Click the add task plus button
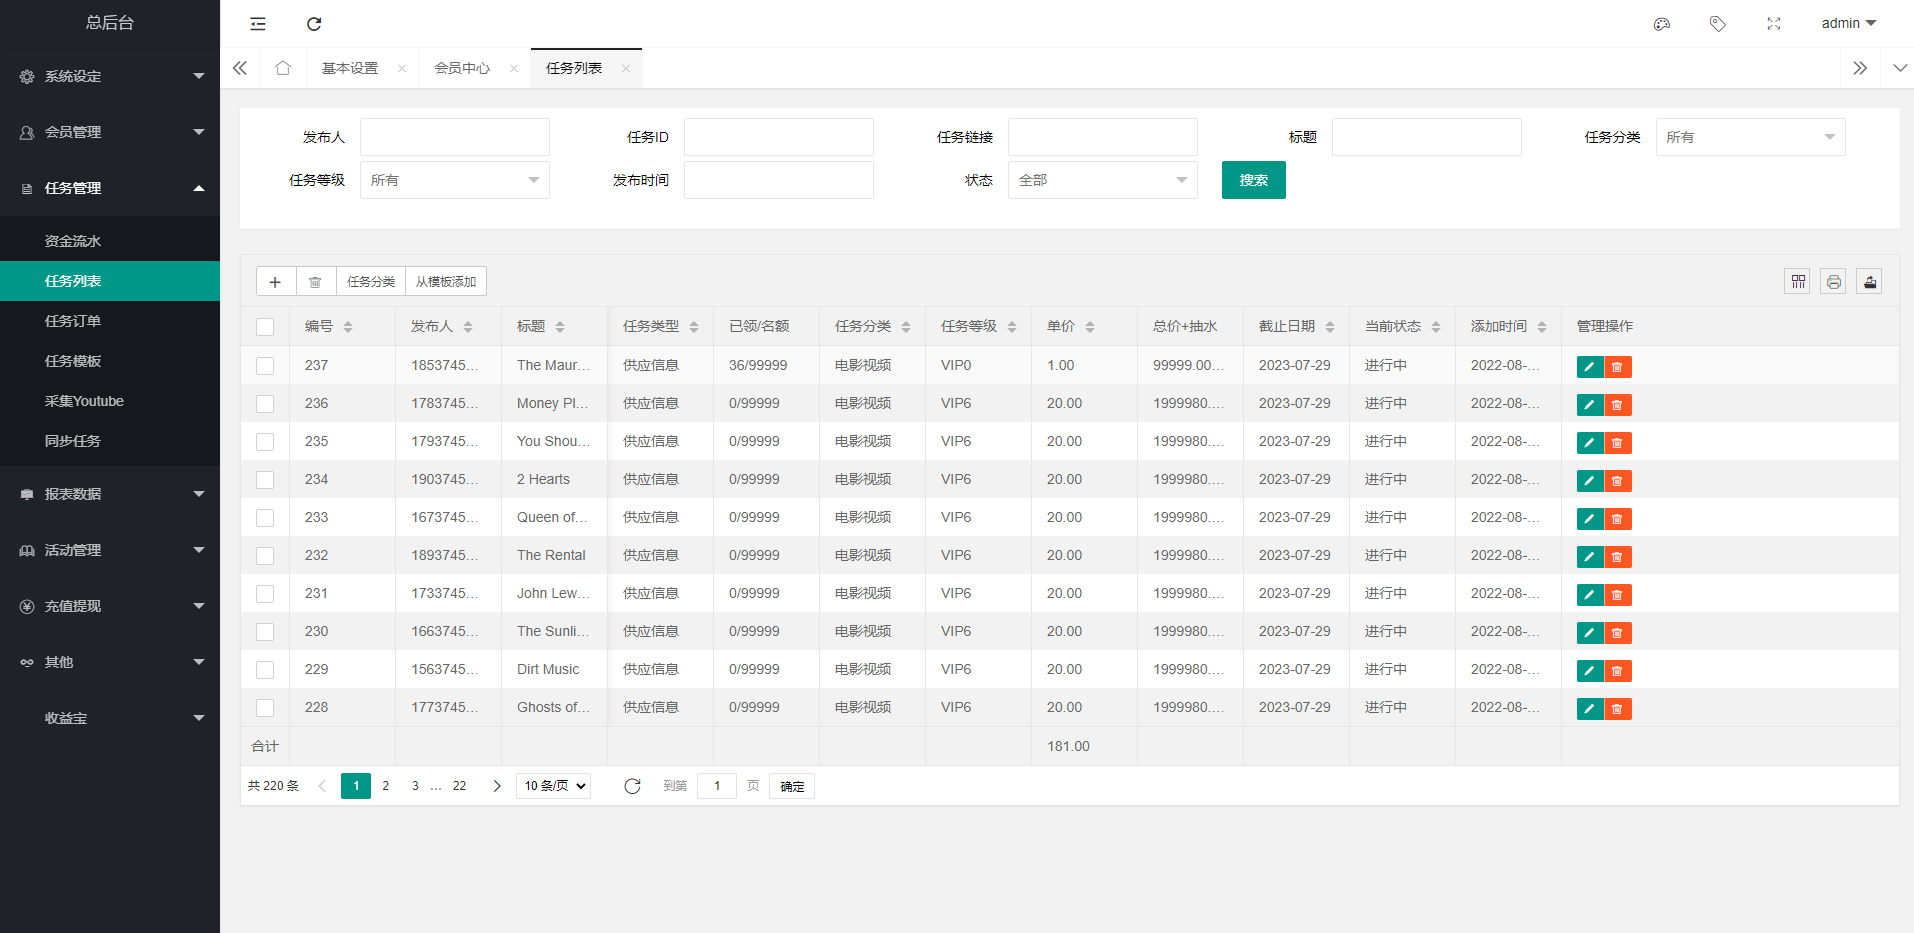1914x933 pixels. coord(275,282)
